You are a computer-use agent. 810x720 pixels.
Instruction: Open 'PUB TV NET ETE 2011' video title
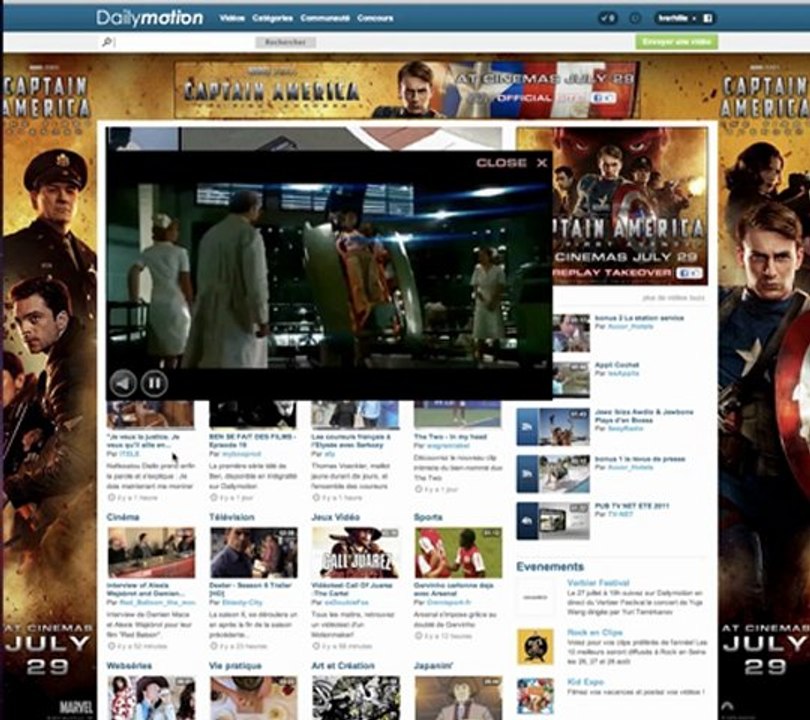tap(632, 506)
